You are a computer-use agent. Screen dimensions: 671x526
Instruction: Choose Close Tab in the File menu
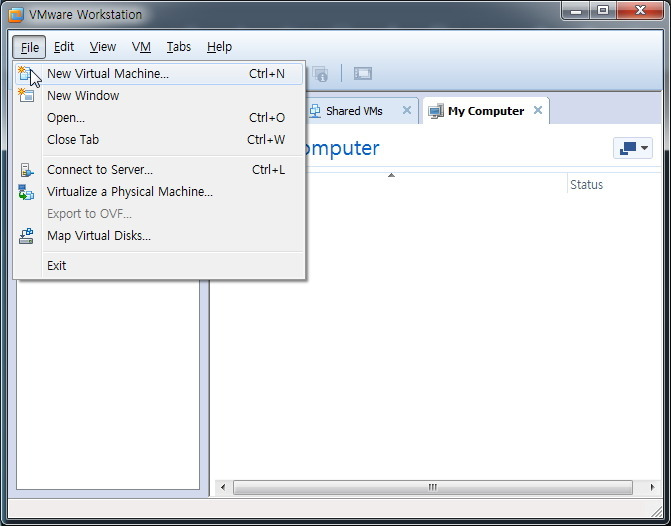[159, 140]
